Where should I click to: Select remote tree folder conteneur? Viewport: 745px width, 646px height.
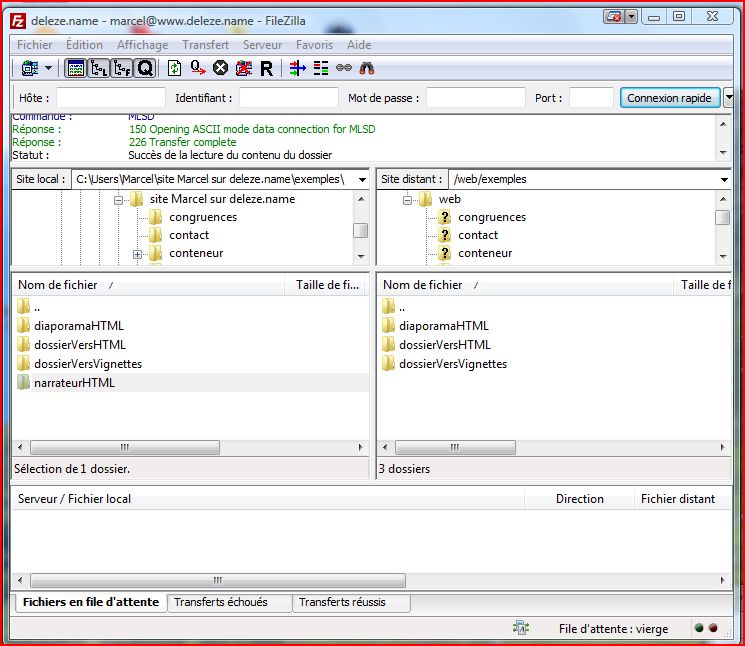(x=485, y=253)
